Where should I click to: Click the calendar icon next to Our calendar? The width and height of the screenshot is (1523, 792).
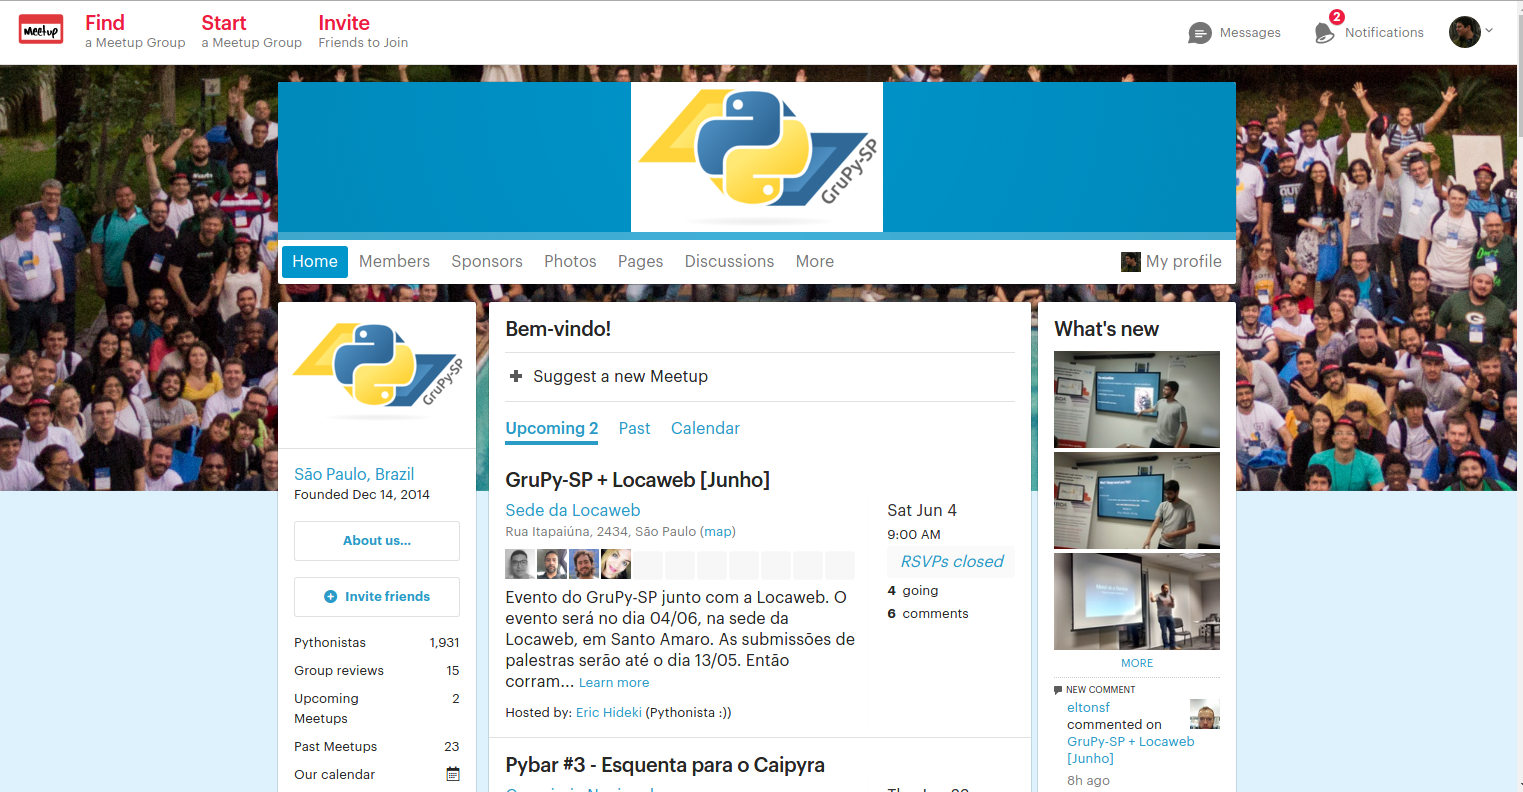[453, 774]
